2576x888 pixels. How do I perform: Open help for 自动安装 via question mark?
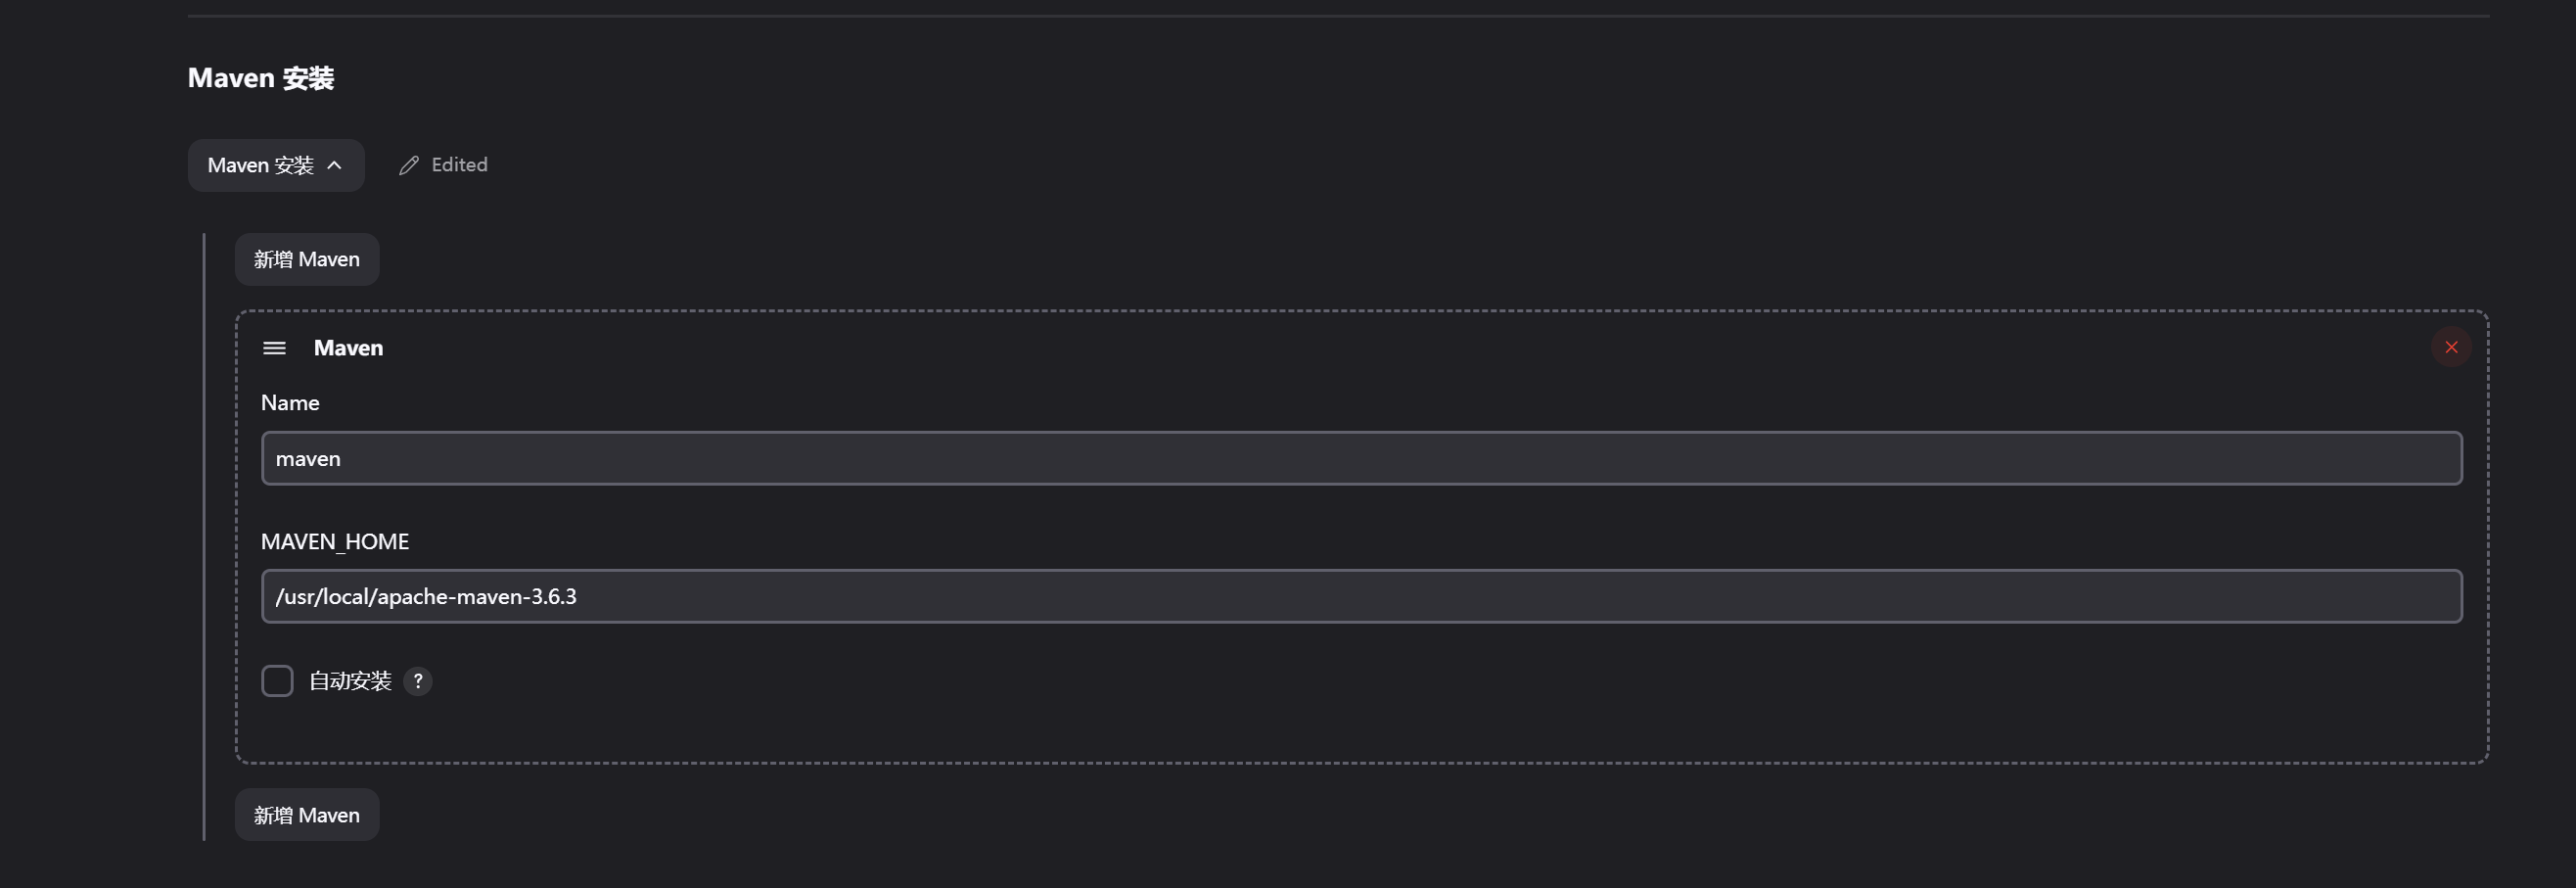pyautogui.click(x=418, y=681)
